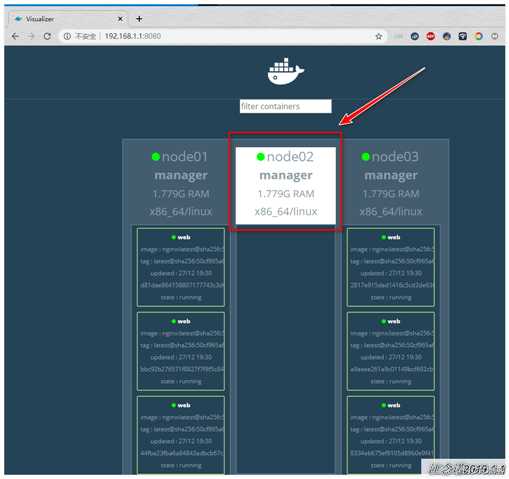509x479 pixels.
Task: Open the top web container on node03
Action: 391,267
